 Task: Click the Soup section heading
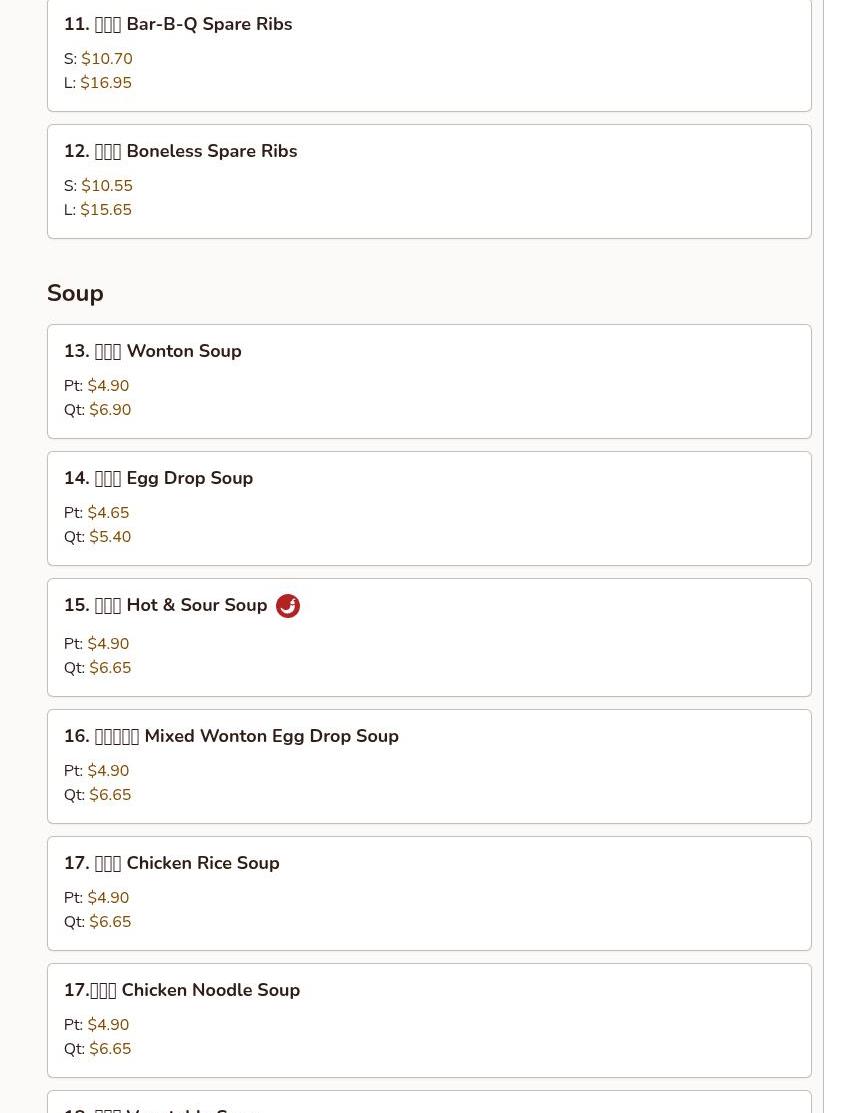click(75, 293)
